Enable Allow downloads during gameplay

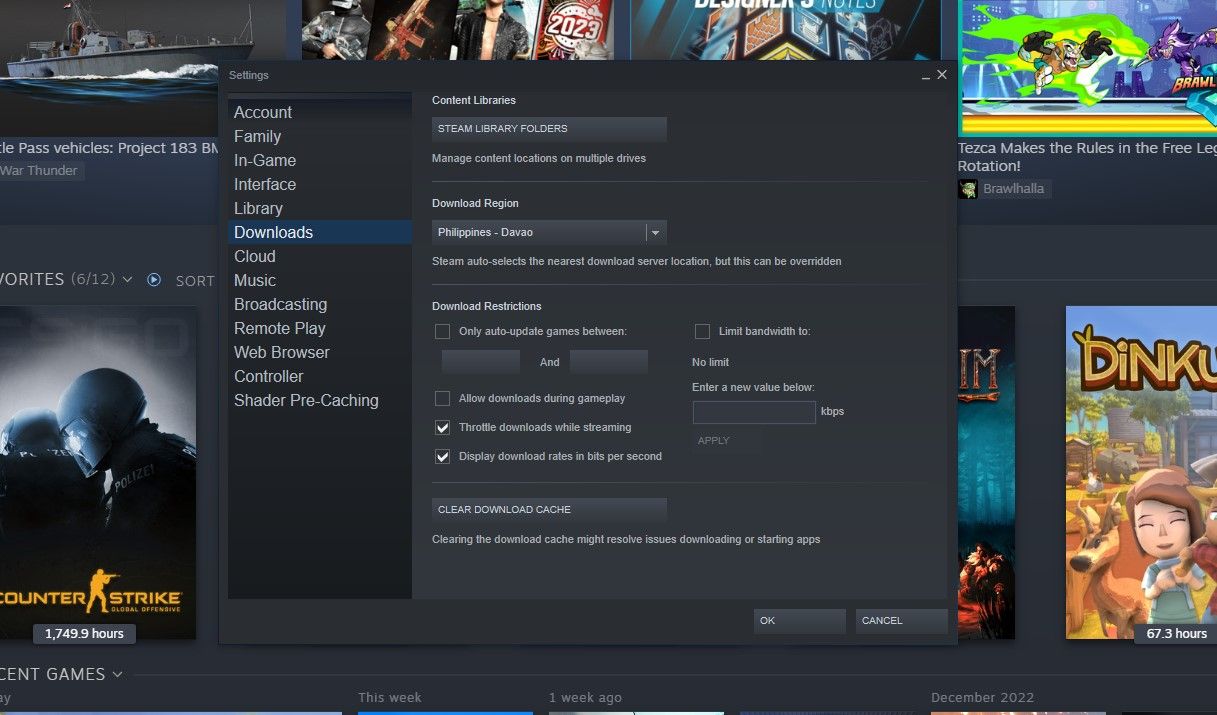pyautogui.click(x=442, y=398)
